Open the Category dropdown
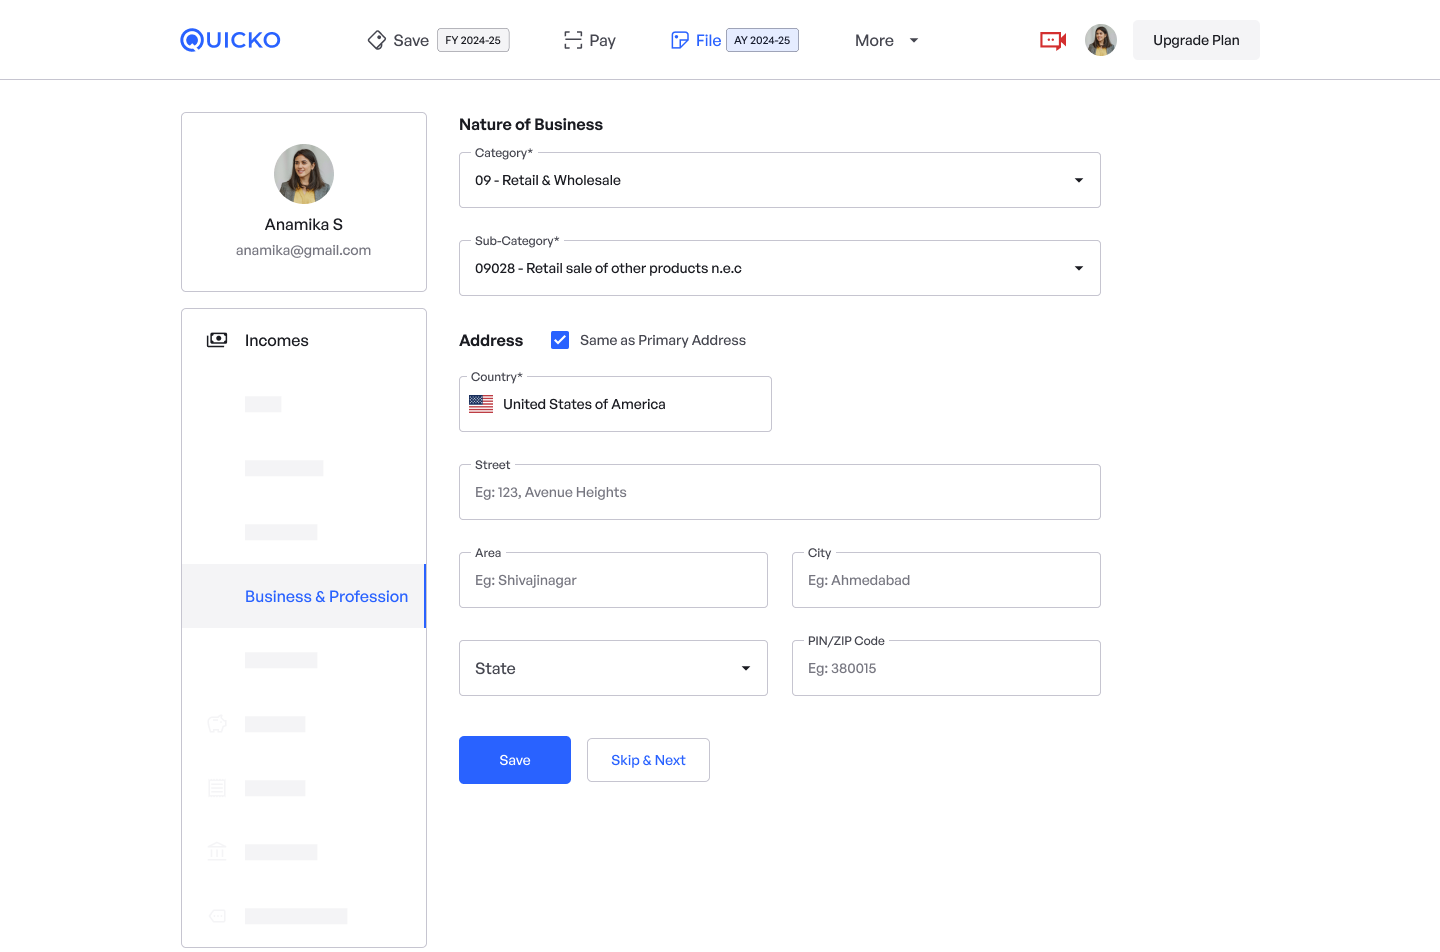This screenshot has width=1440, height=952. tap(779, 180)
